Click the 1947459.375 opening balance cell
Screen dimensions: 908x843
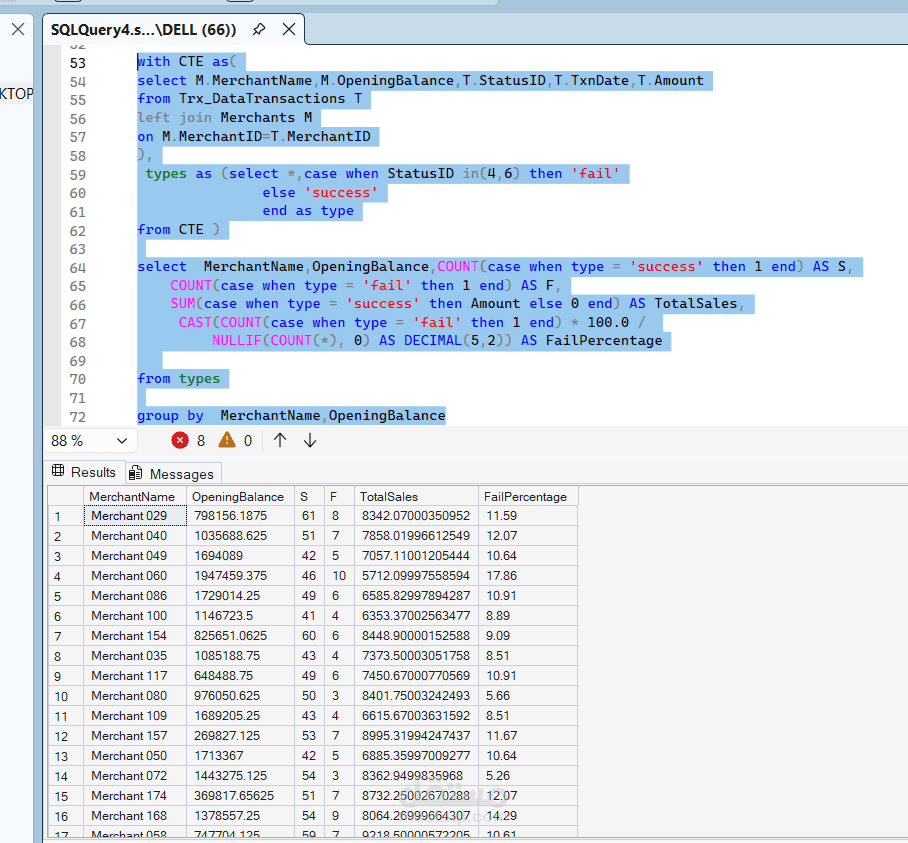240,576
